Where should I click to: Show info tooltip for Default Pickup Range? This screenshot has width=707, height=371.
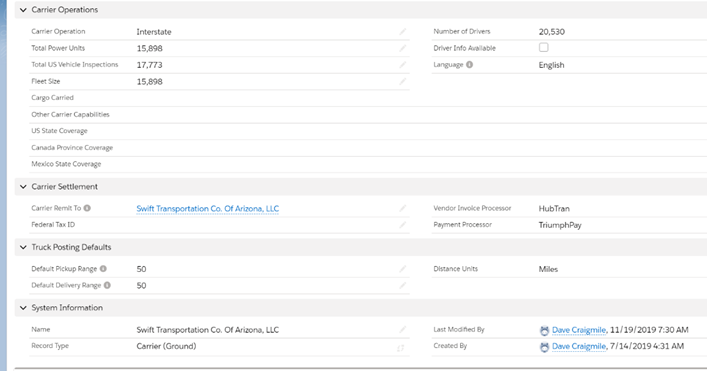tap(103, 269)
